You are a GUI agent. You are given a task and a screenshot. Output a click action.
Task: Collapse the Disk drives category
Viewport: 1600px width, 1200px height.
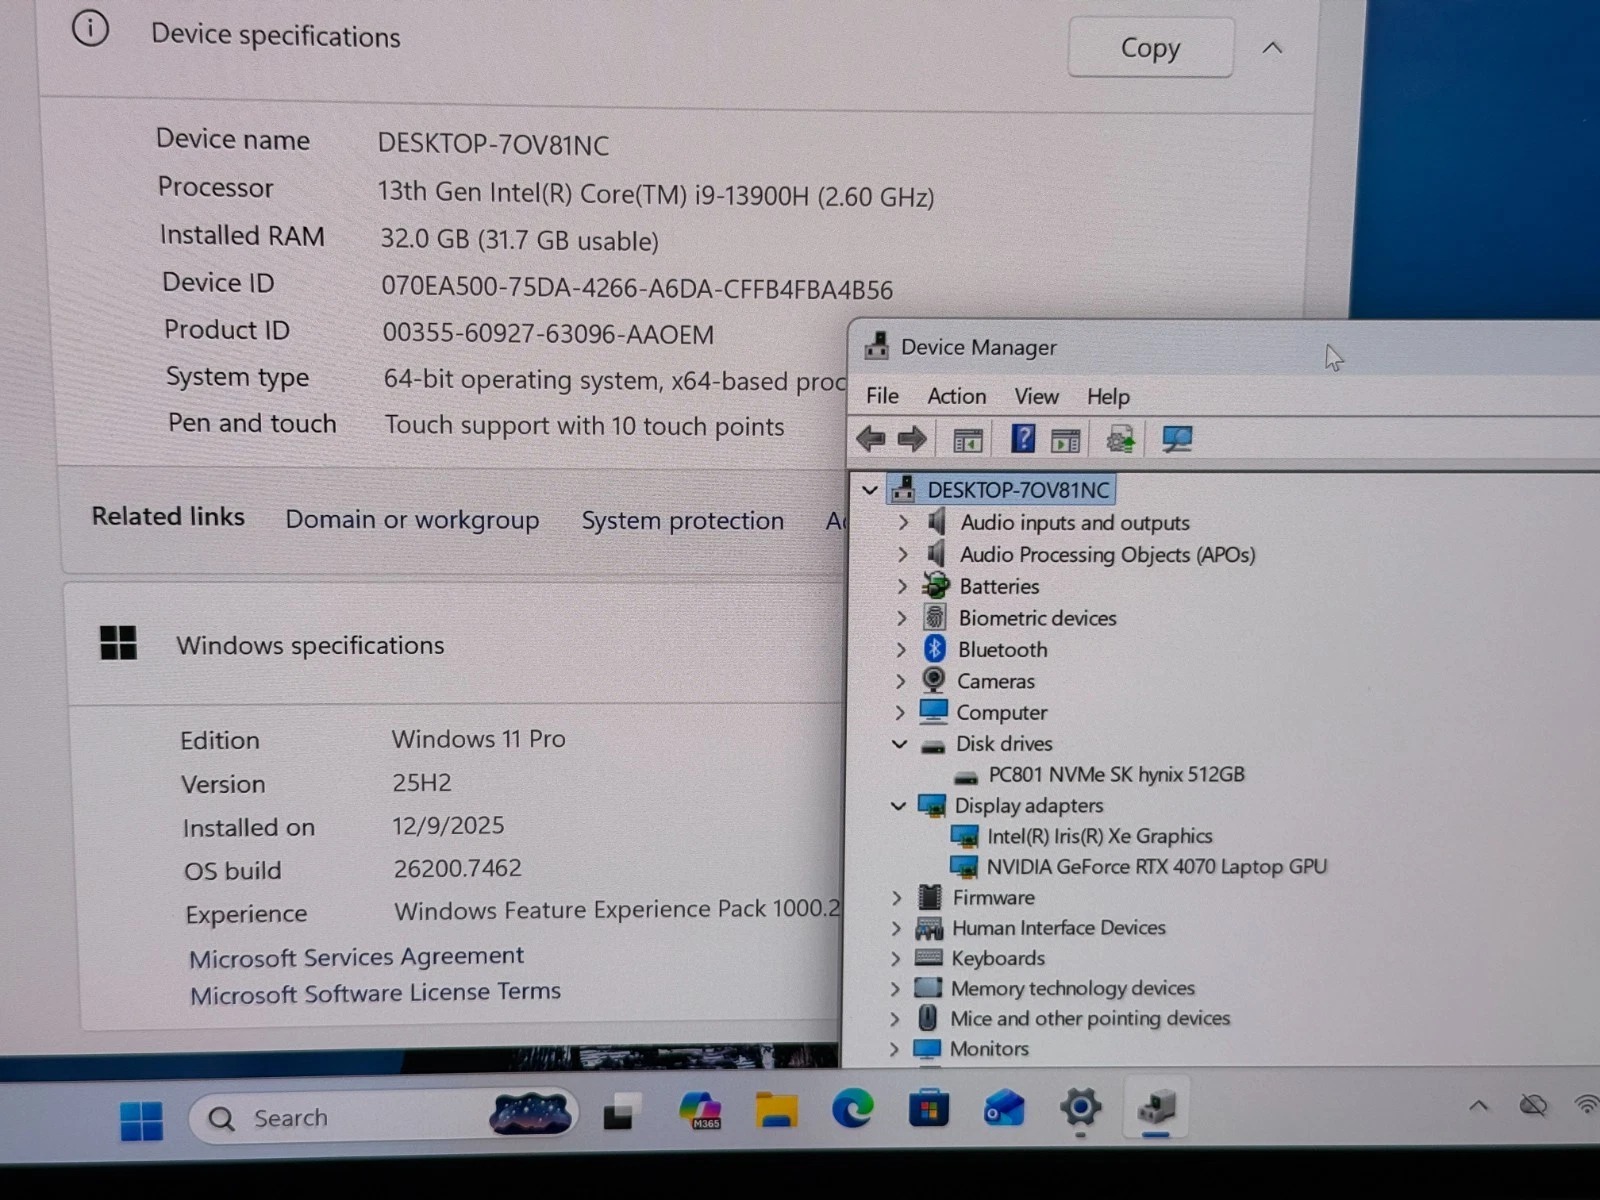click(899, 744)
